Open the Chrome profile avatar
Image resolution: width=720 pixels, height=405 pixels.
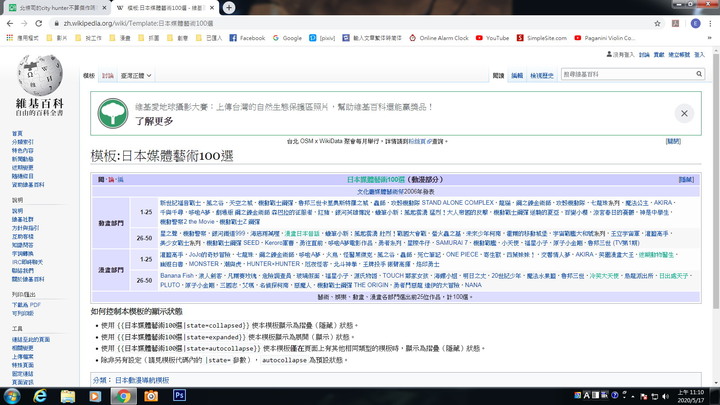pos(695,23)
